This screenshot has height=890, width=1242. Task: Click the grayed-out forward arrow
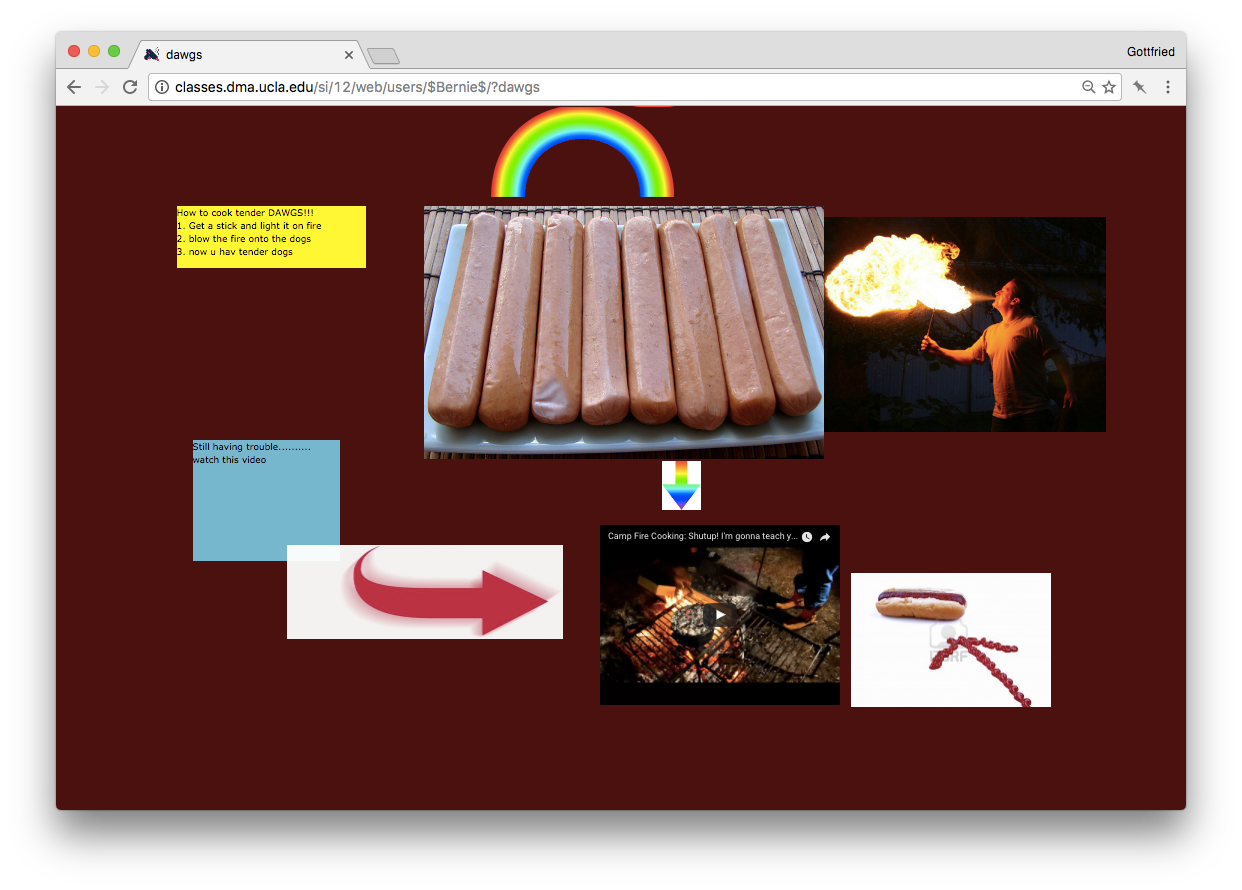point(101,87)
